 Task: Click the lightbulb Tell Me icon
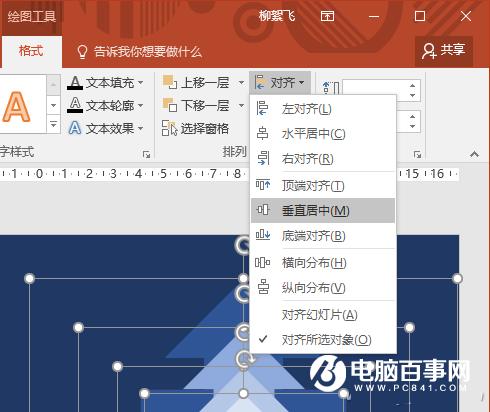82,52
